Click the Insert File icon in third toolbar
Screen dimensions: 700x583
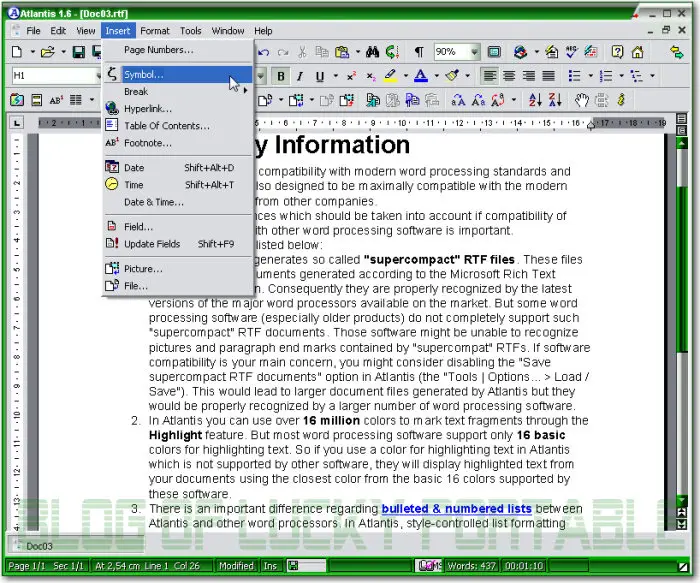(x=265, y=100)
